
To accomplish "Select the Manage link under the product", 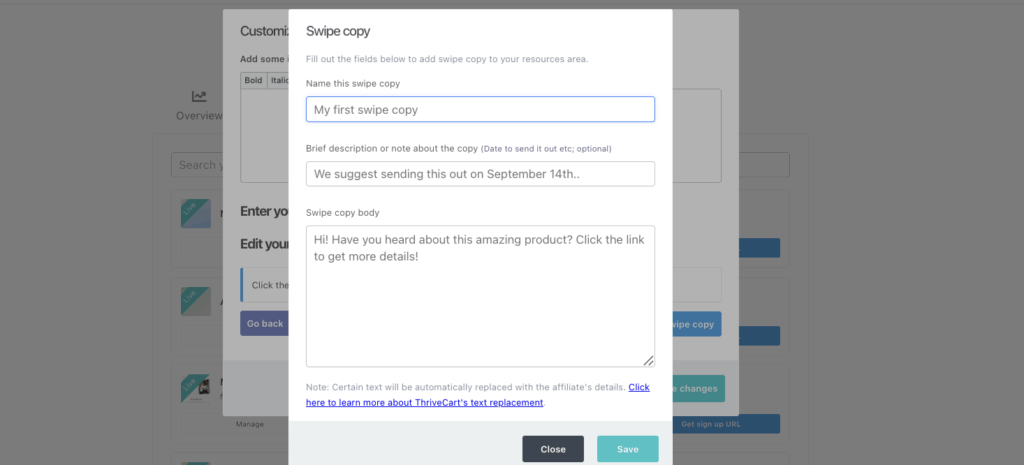I will (250, 424).
